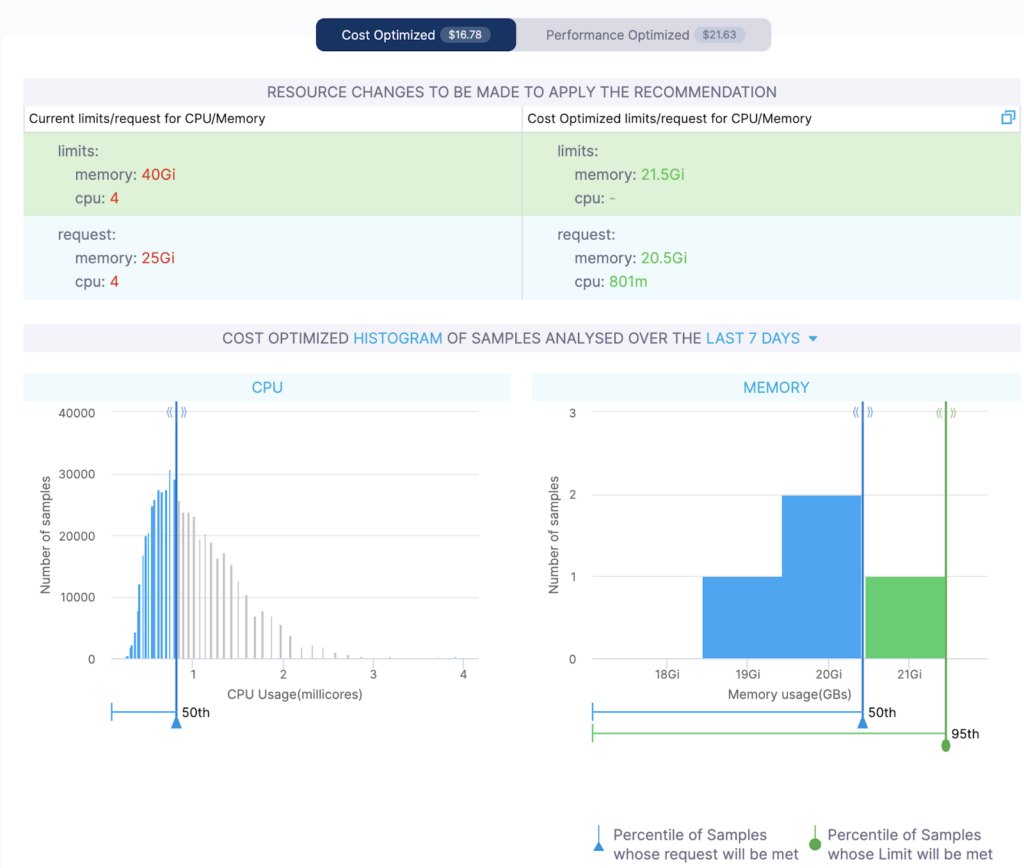Screen dimensions: 1024x868
Task: Click the CPU chart title header
Action: [x=267, y=387]
